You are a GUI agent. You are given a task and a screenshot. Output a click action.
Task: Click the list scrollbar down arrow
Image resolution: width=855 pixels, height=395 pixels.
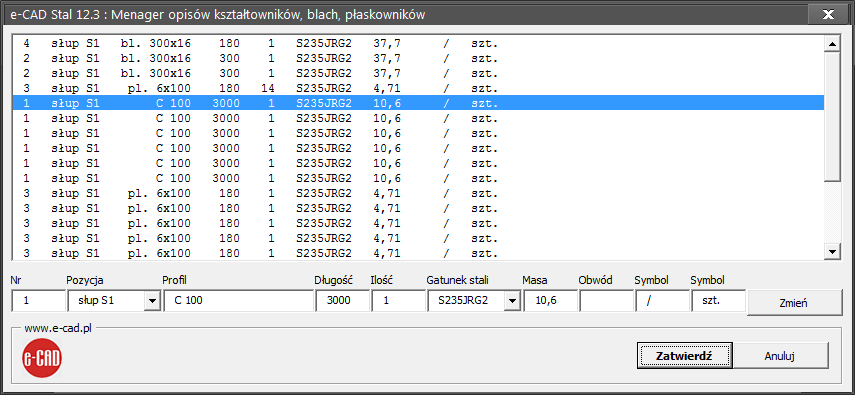pyautogui.click(x=833, y=251)
